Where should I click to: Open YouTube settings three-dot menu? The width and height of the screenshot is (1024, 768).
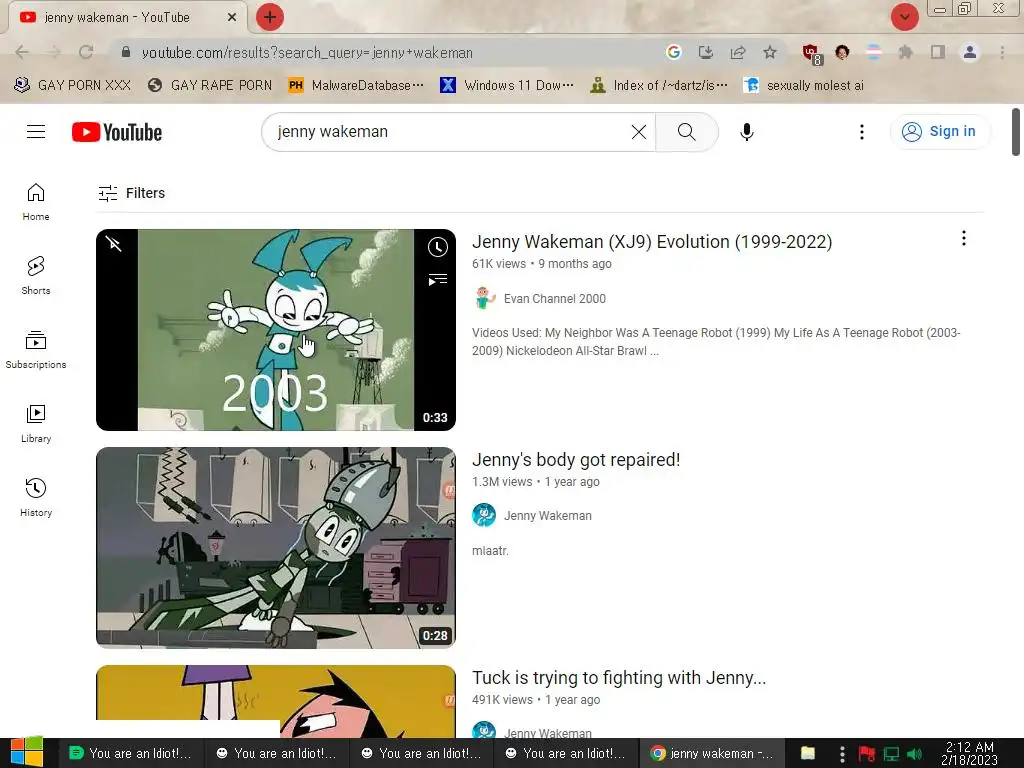pyautogui.click(x=861, y=132)
